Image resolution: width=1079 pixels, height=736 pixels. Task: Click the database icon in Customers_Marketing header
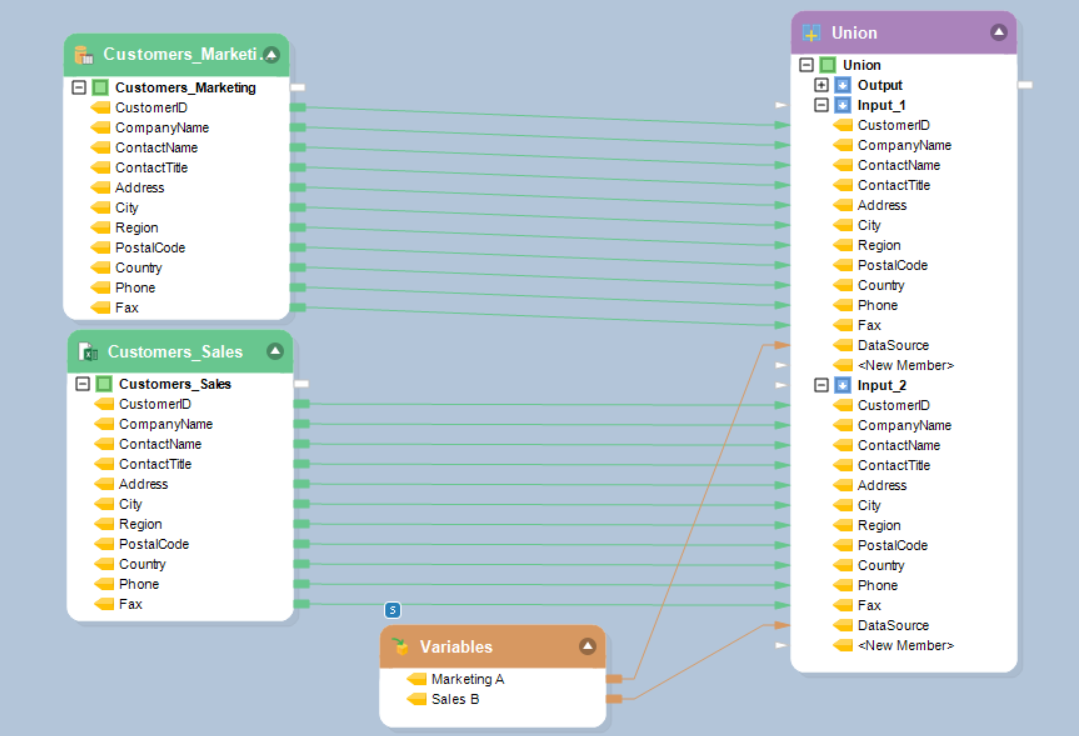click(x=84, y=55)
